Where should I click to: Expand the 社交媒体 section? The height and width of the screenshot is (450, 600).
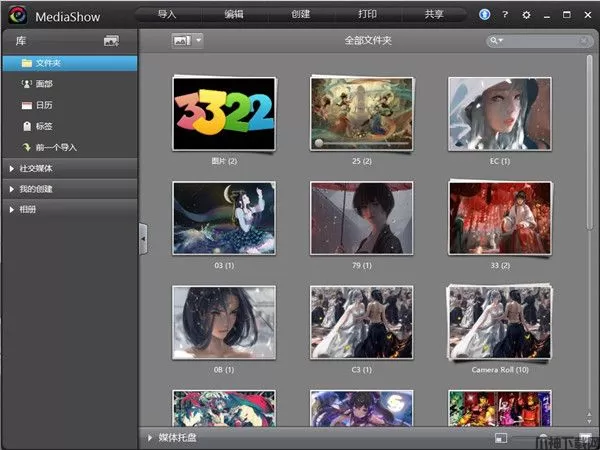click(35, 168)
